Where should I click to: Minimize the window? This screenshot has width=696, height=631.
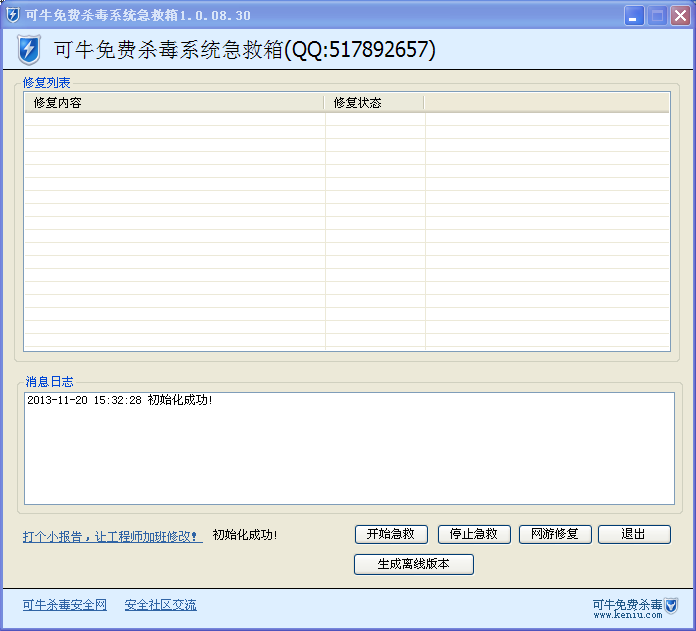(634, 16)
